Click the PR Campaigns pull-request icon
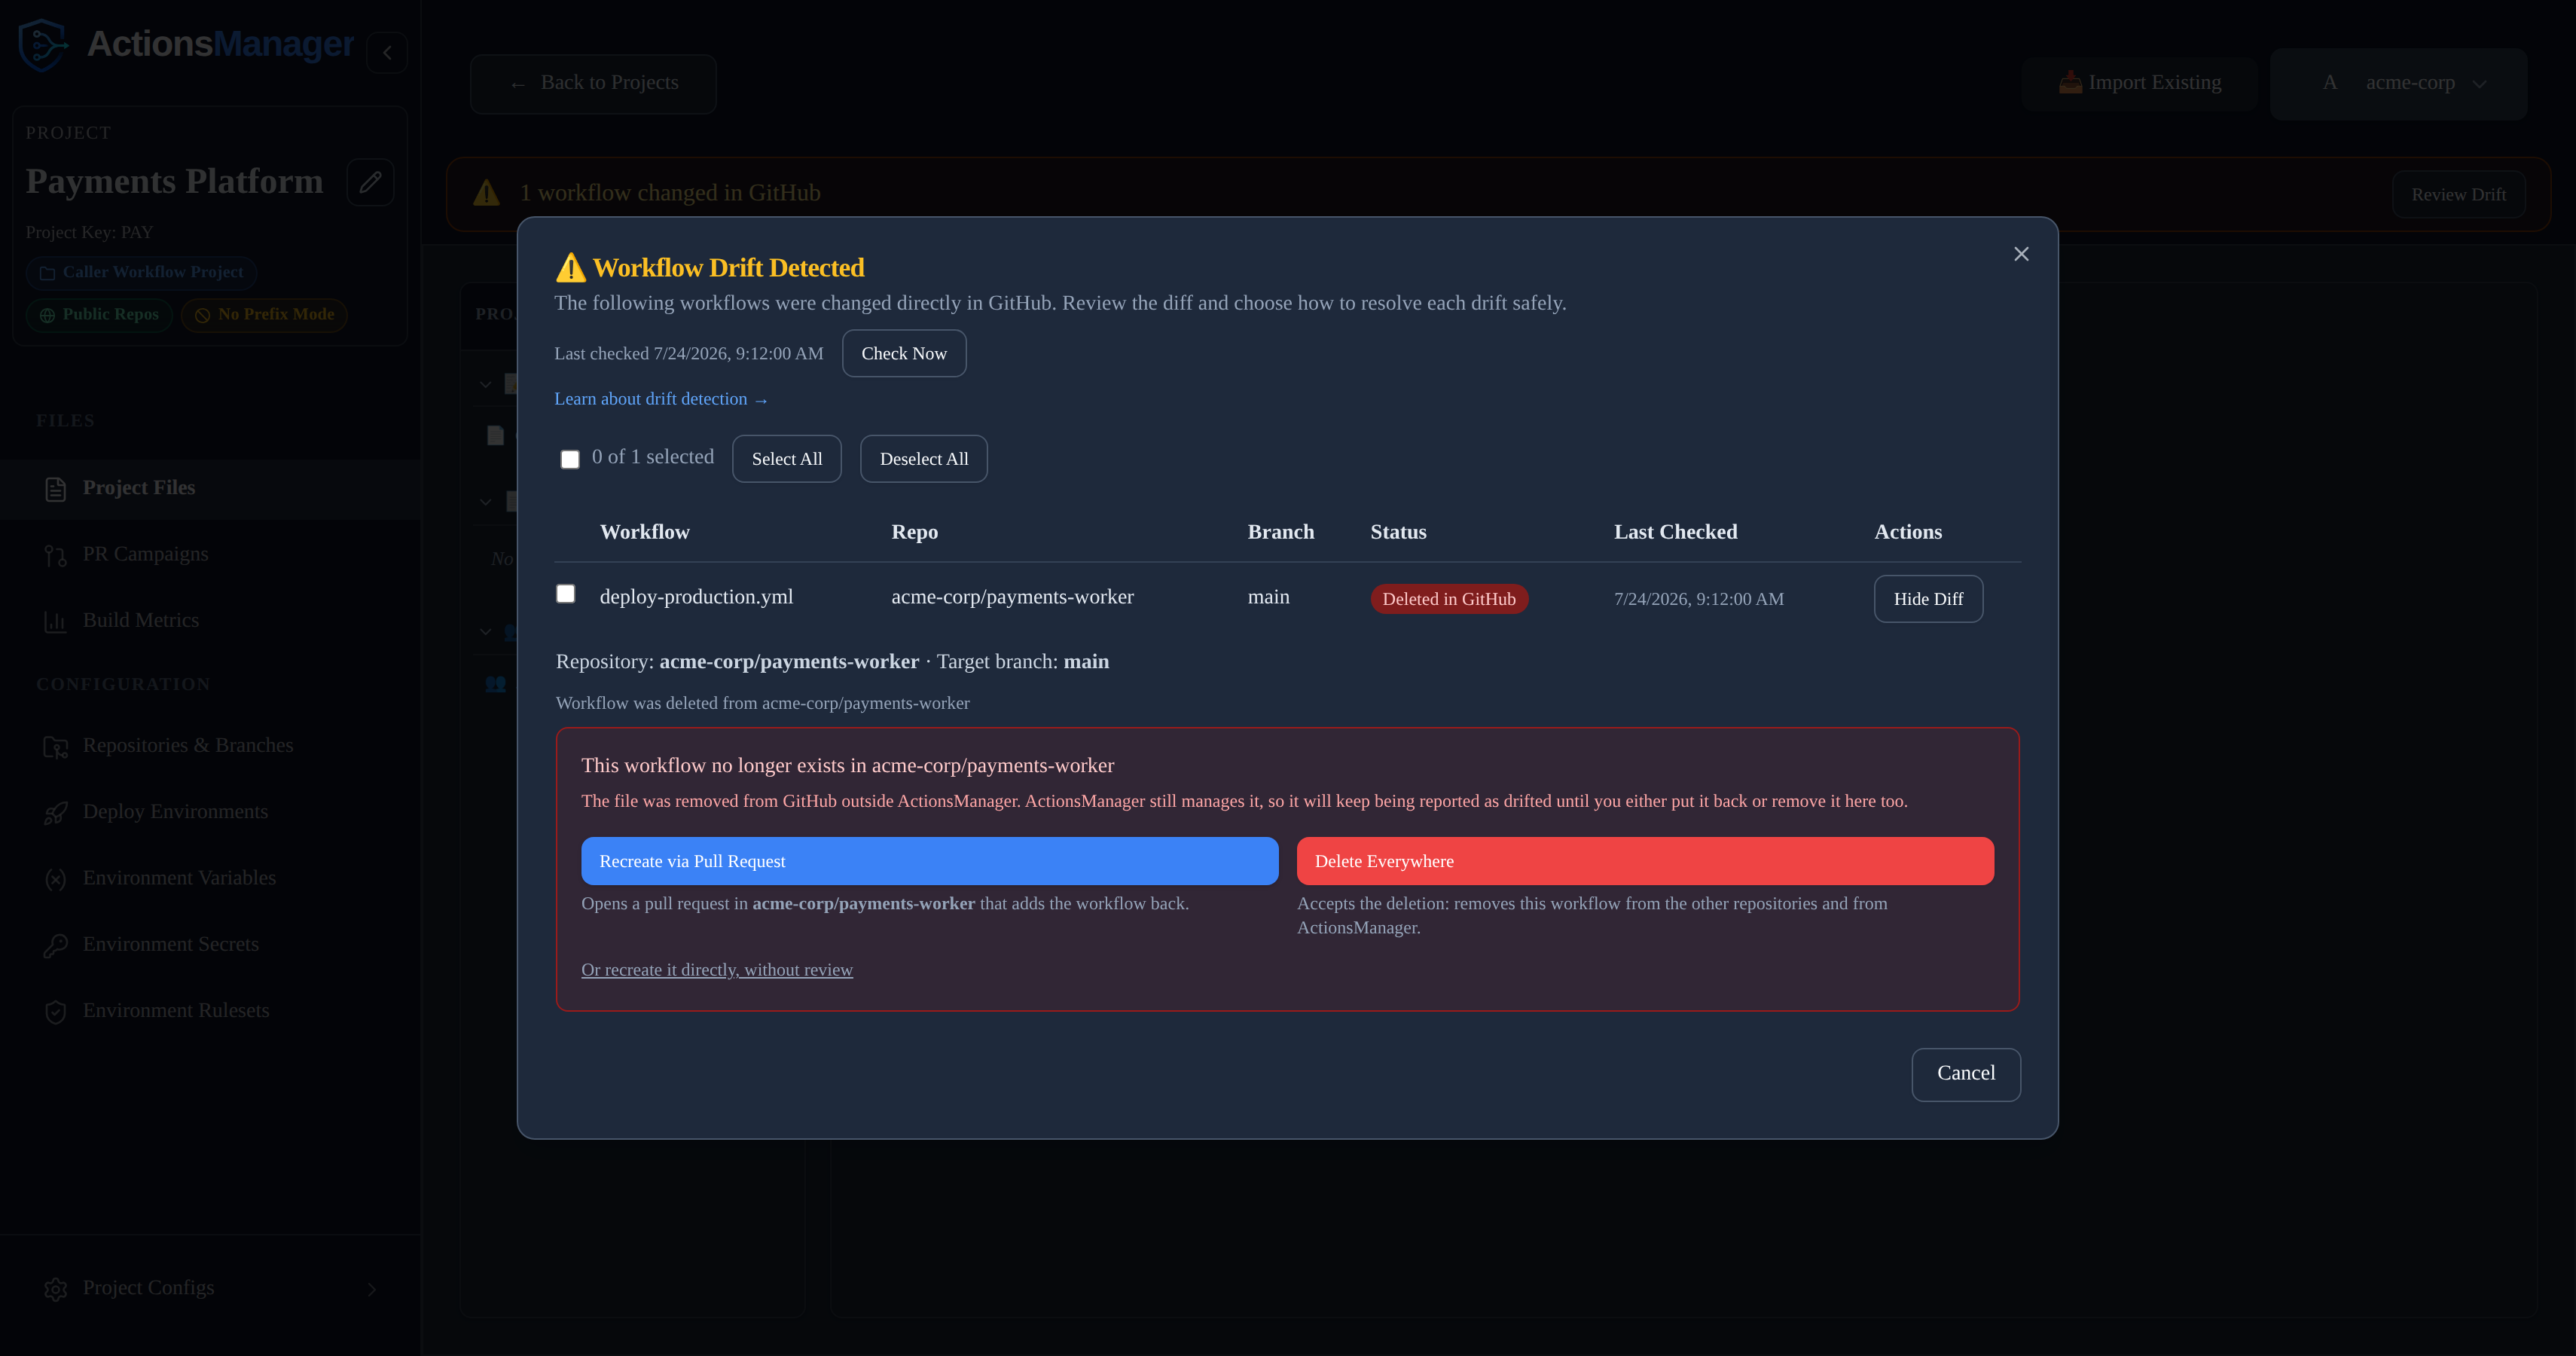Viewport: 2576px width, 1356px height. click(x=56, y=555)
